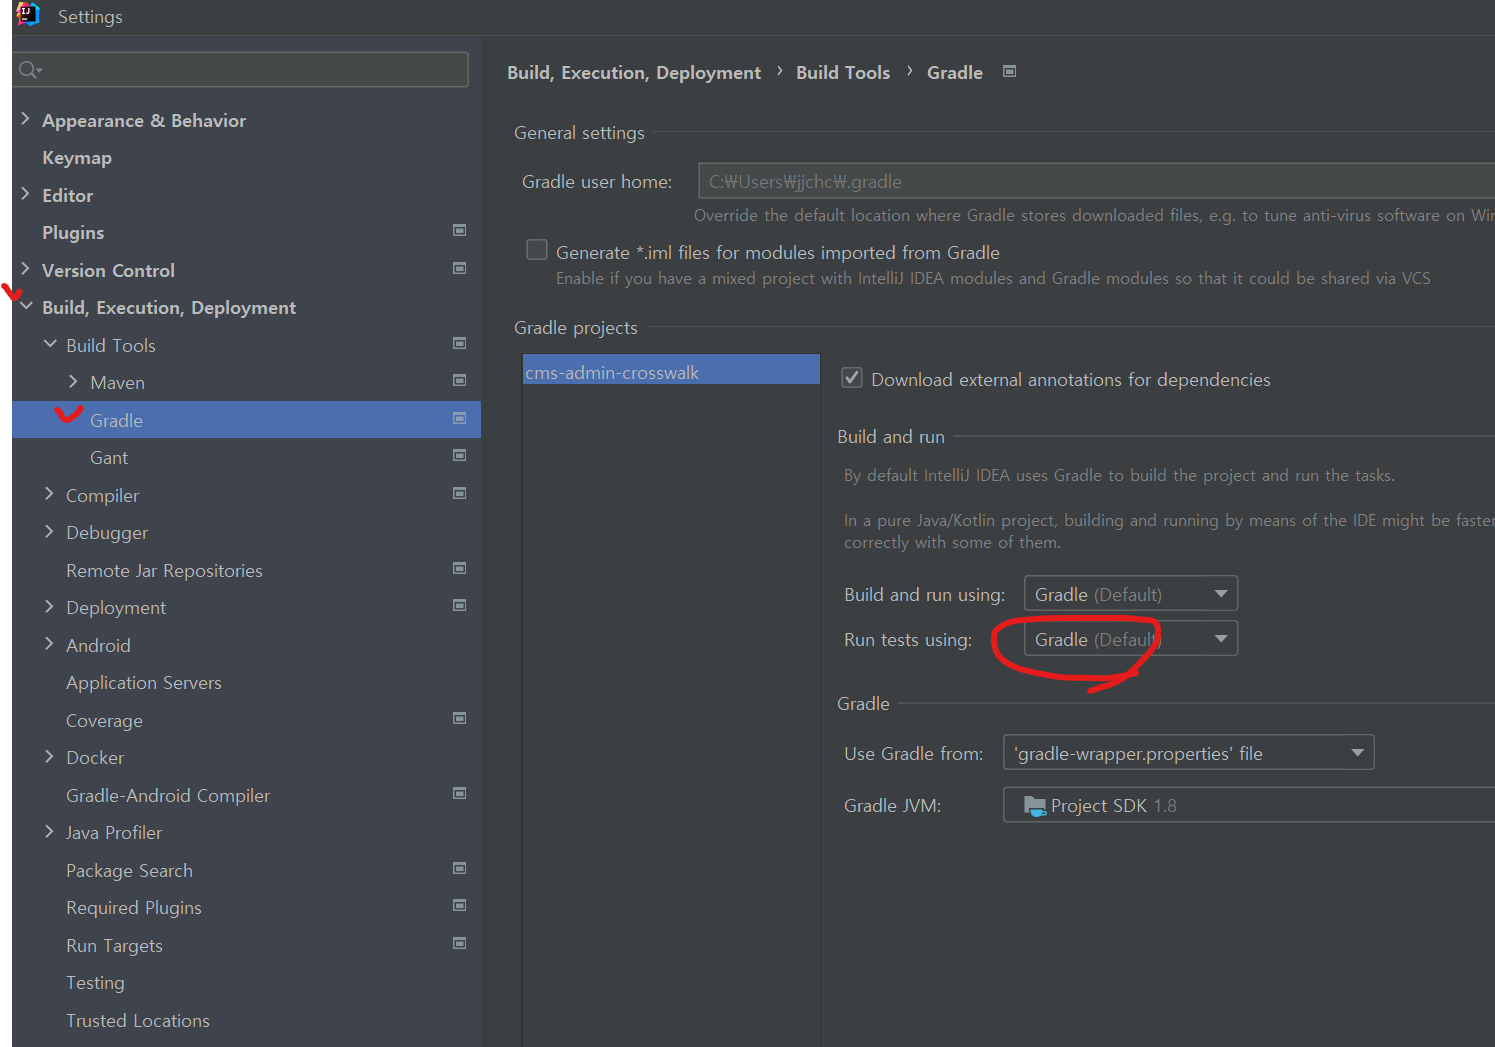1495x1047 pixels.
Task: Expand the Debugger node
Action: click(50, 531)
